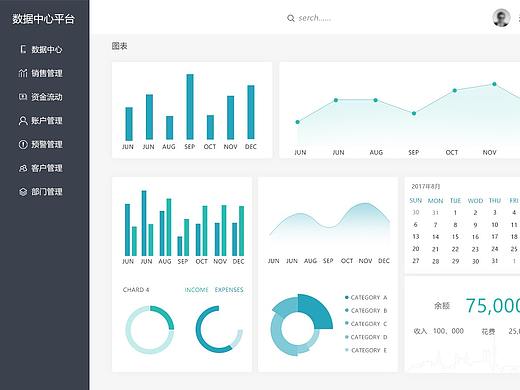The height and width of the screenshot is (390, 520).
Task: Select CATEGORY D legend entry
Action: [366, 337]
